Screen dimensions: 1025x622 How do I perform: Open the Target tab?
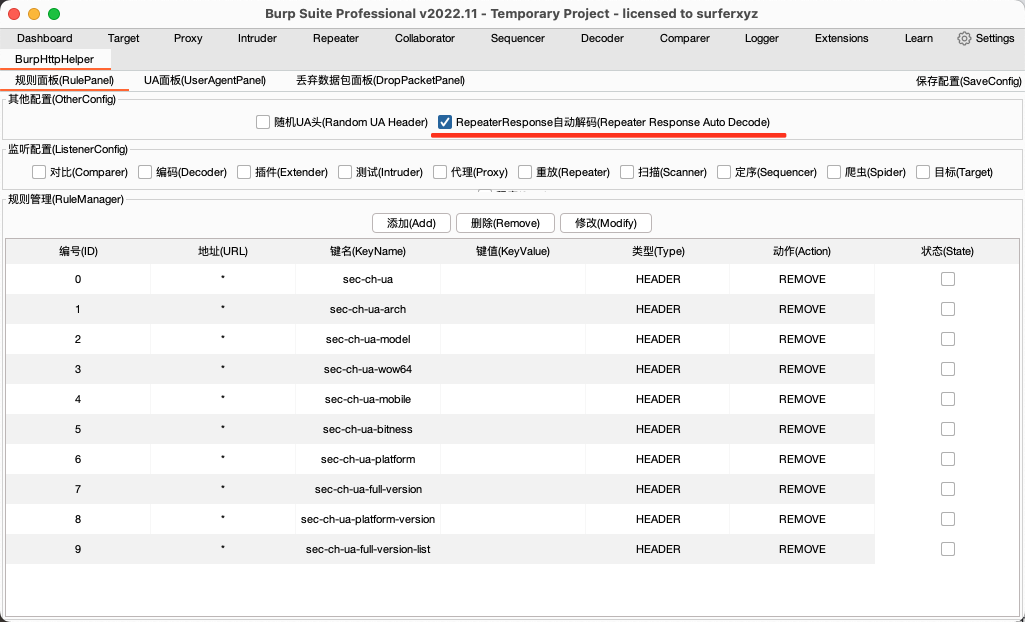pos(124,39)
